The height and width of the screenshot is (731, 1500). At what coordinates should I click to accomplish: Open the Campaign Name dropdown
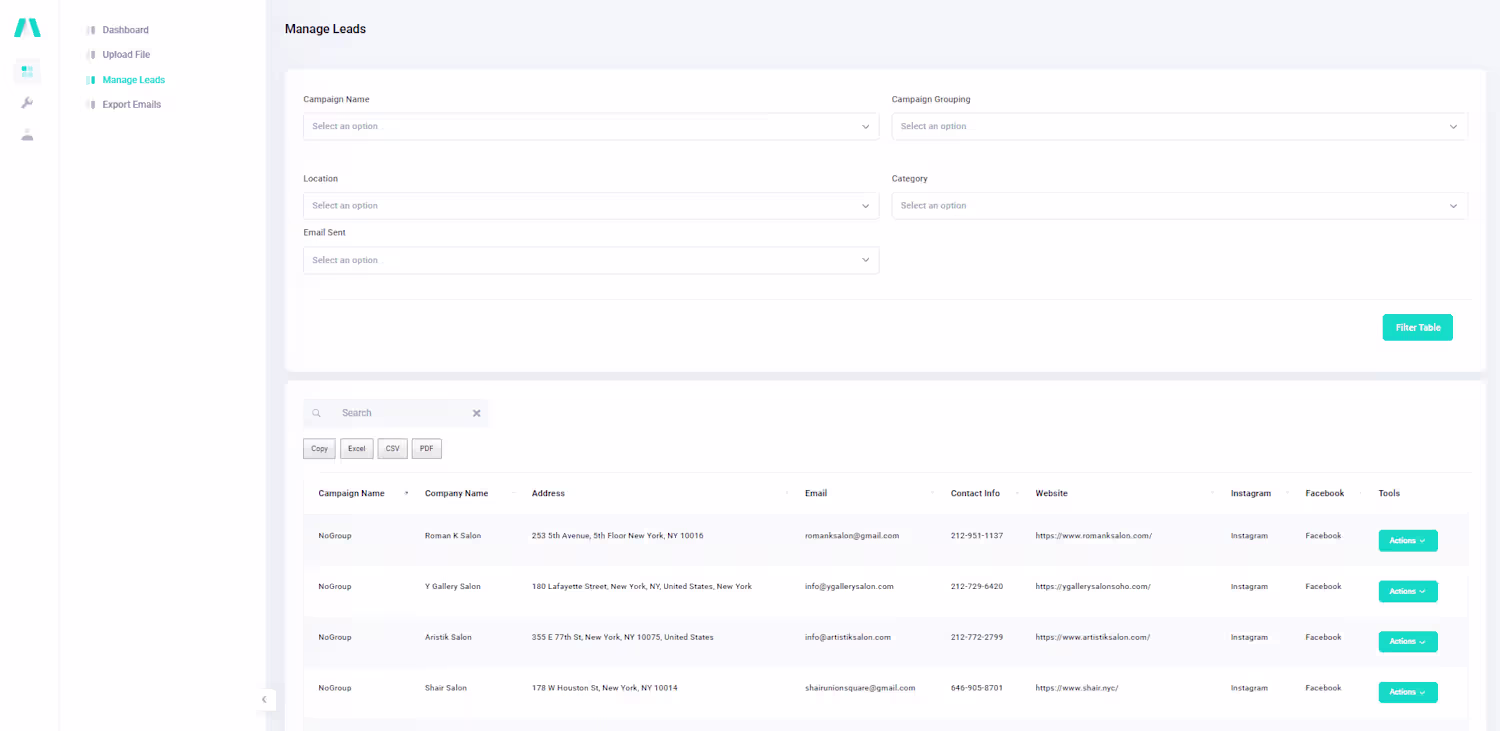point(591,127)
